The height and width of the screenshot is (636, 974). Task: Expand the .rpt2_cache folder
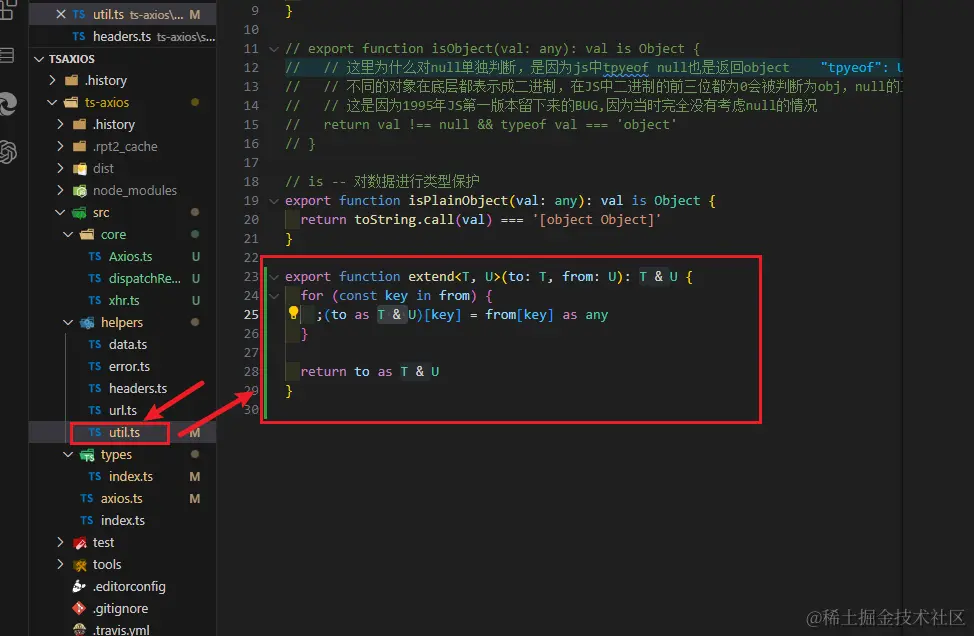tap(60, 147)
